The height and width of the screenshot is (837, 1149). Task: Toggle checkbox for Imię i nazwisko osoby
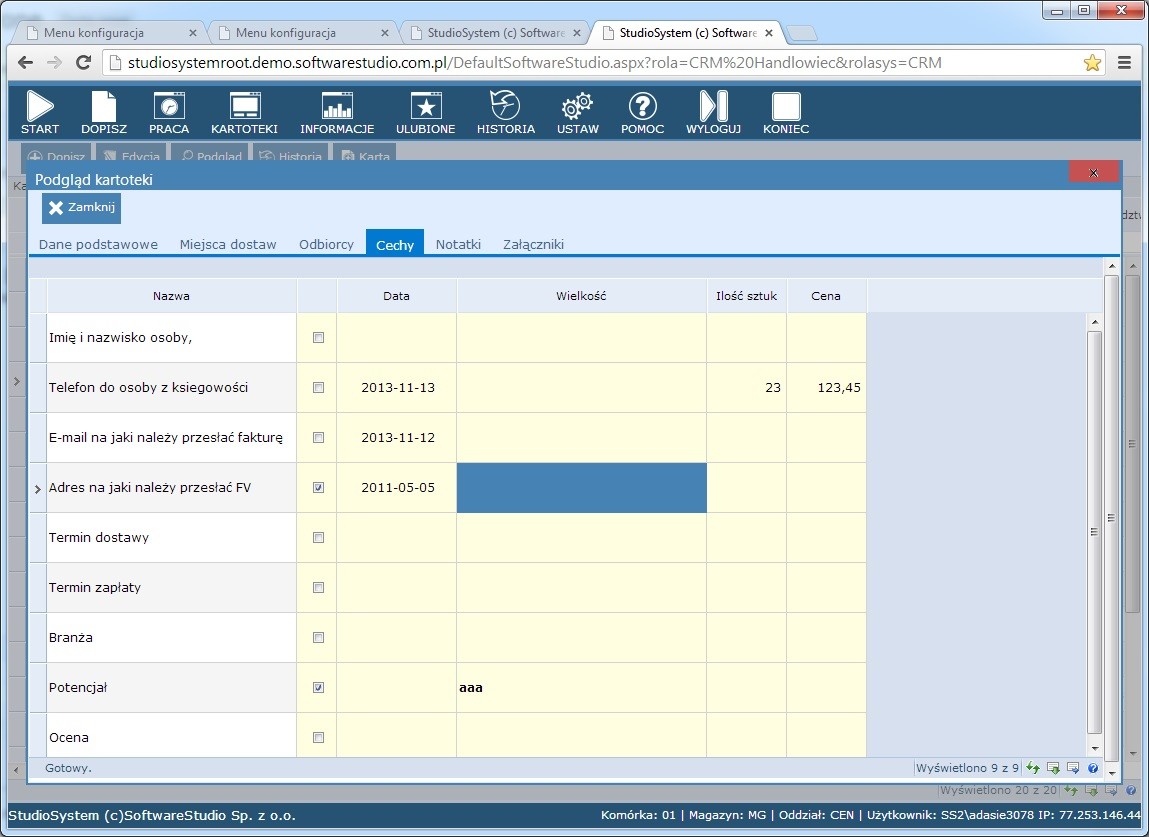(318, 338)
